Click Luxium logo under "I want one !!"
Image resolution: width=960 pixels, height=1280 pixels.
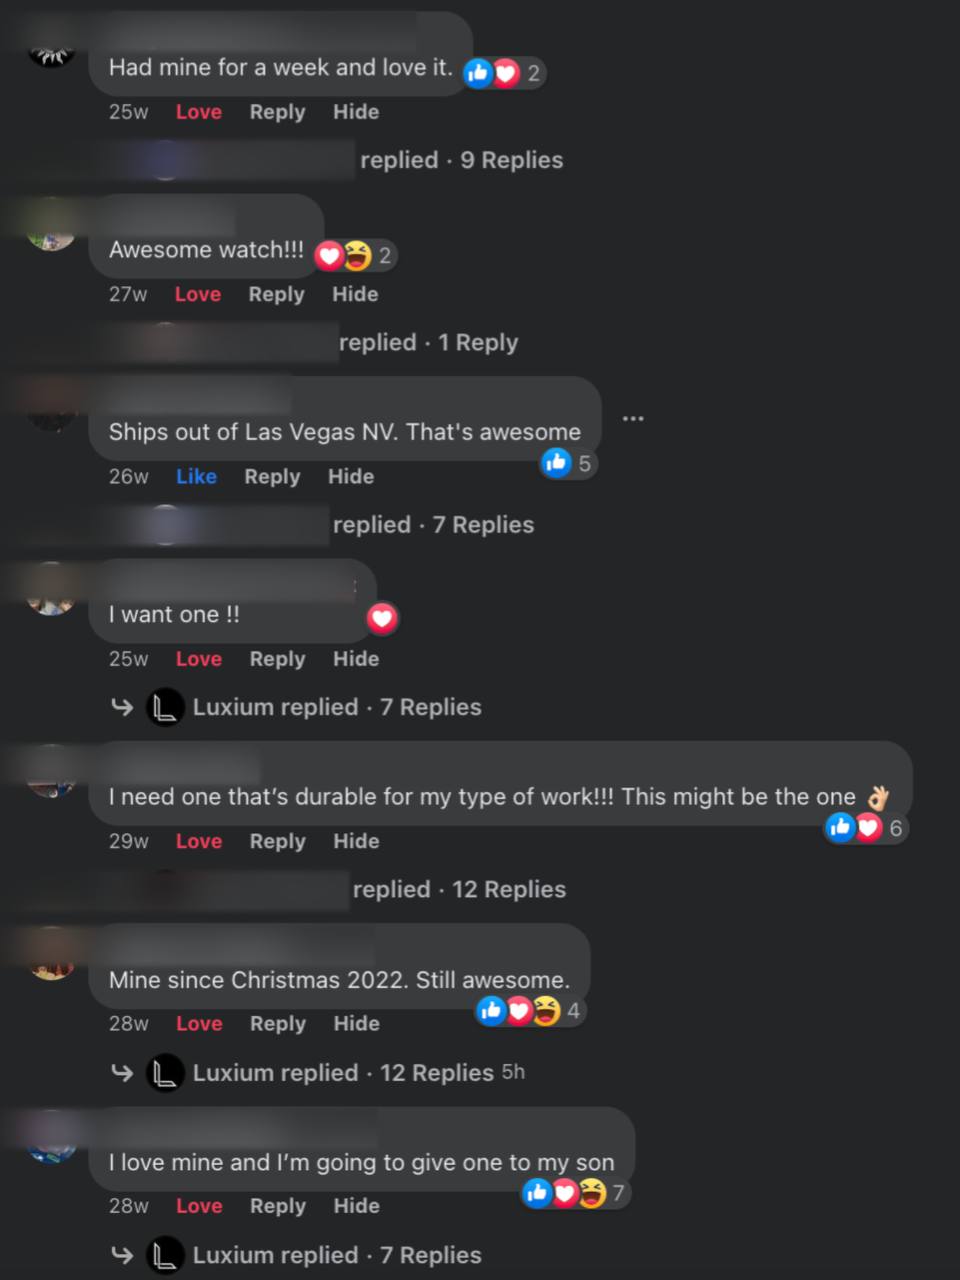[165, 707]
